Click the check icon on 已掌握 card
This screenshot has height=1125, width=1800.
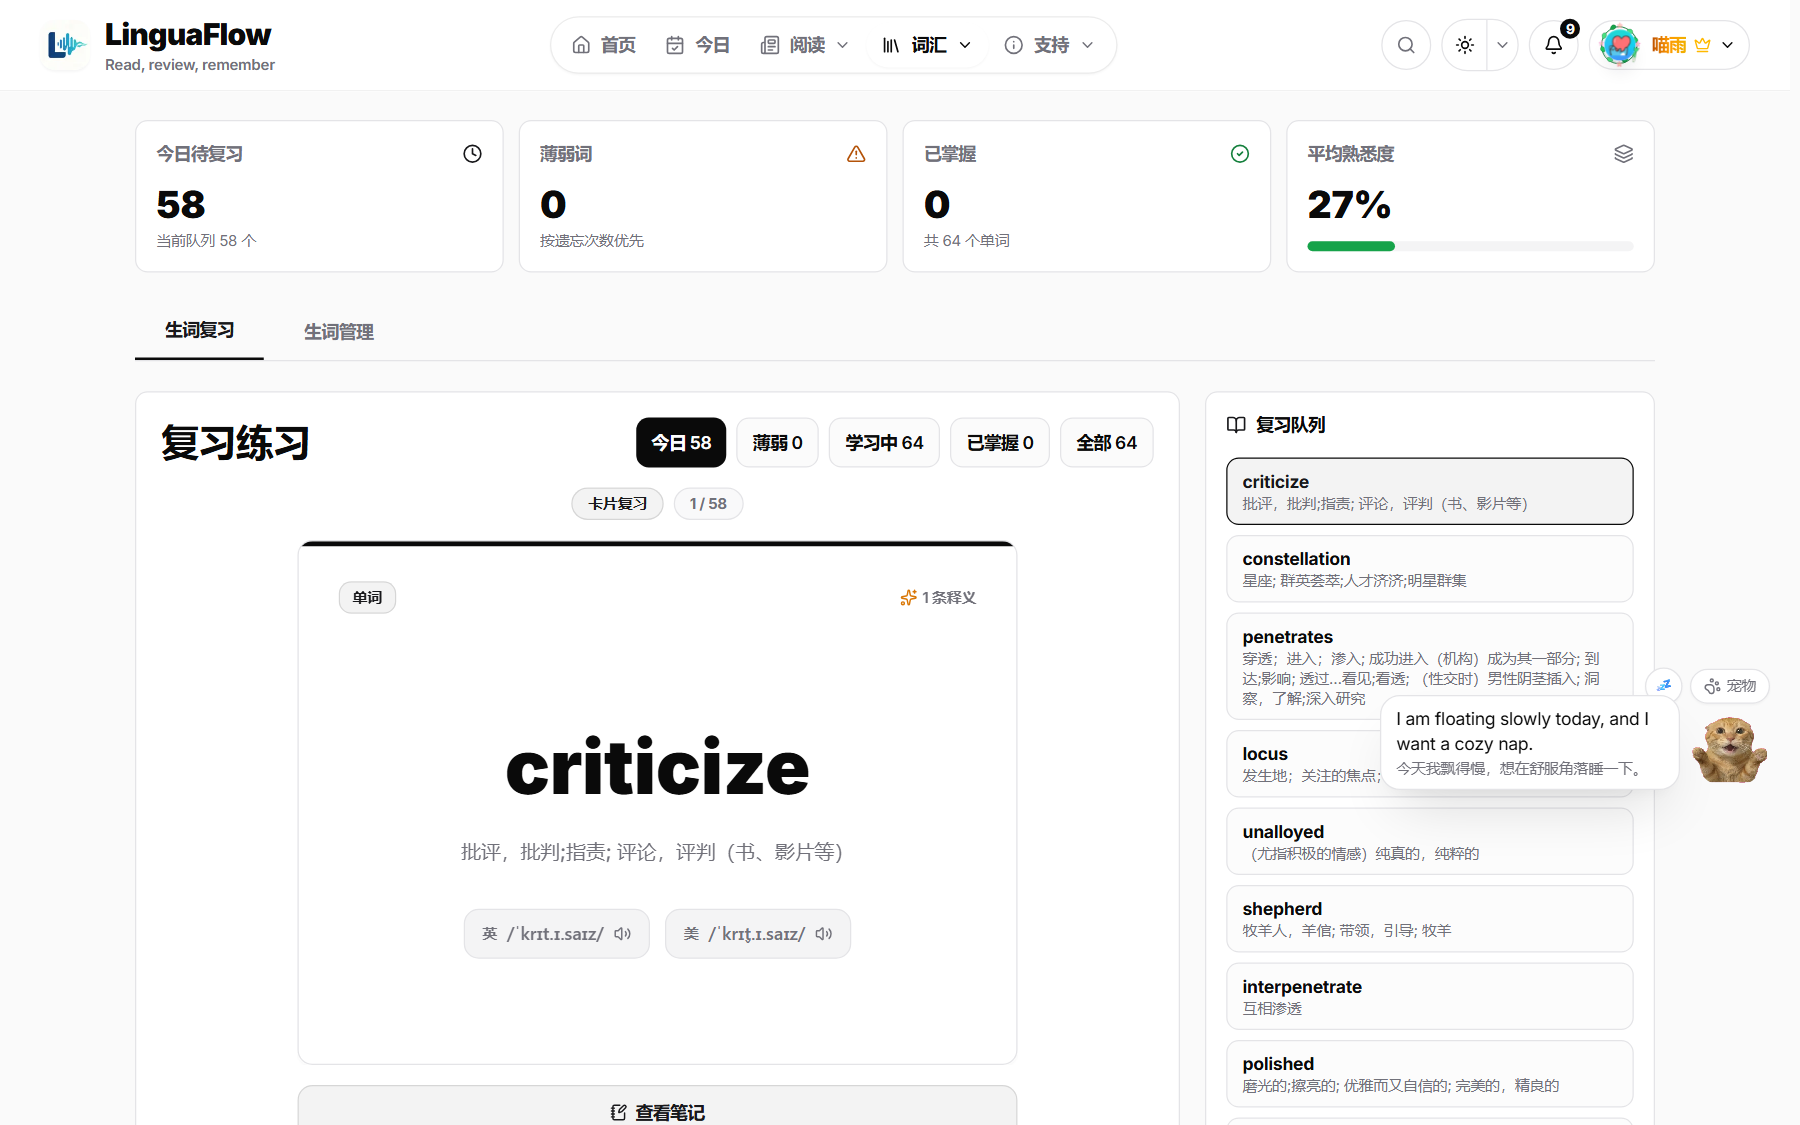[1240, 154]
